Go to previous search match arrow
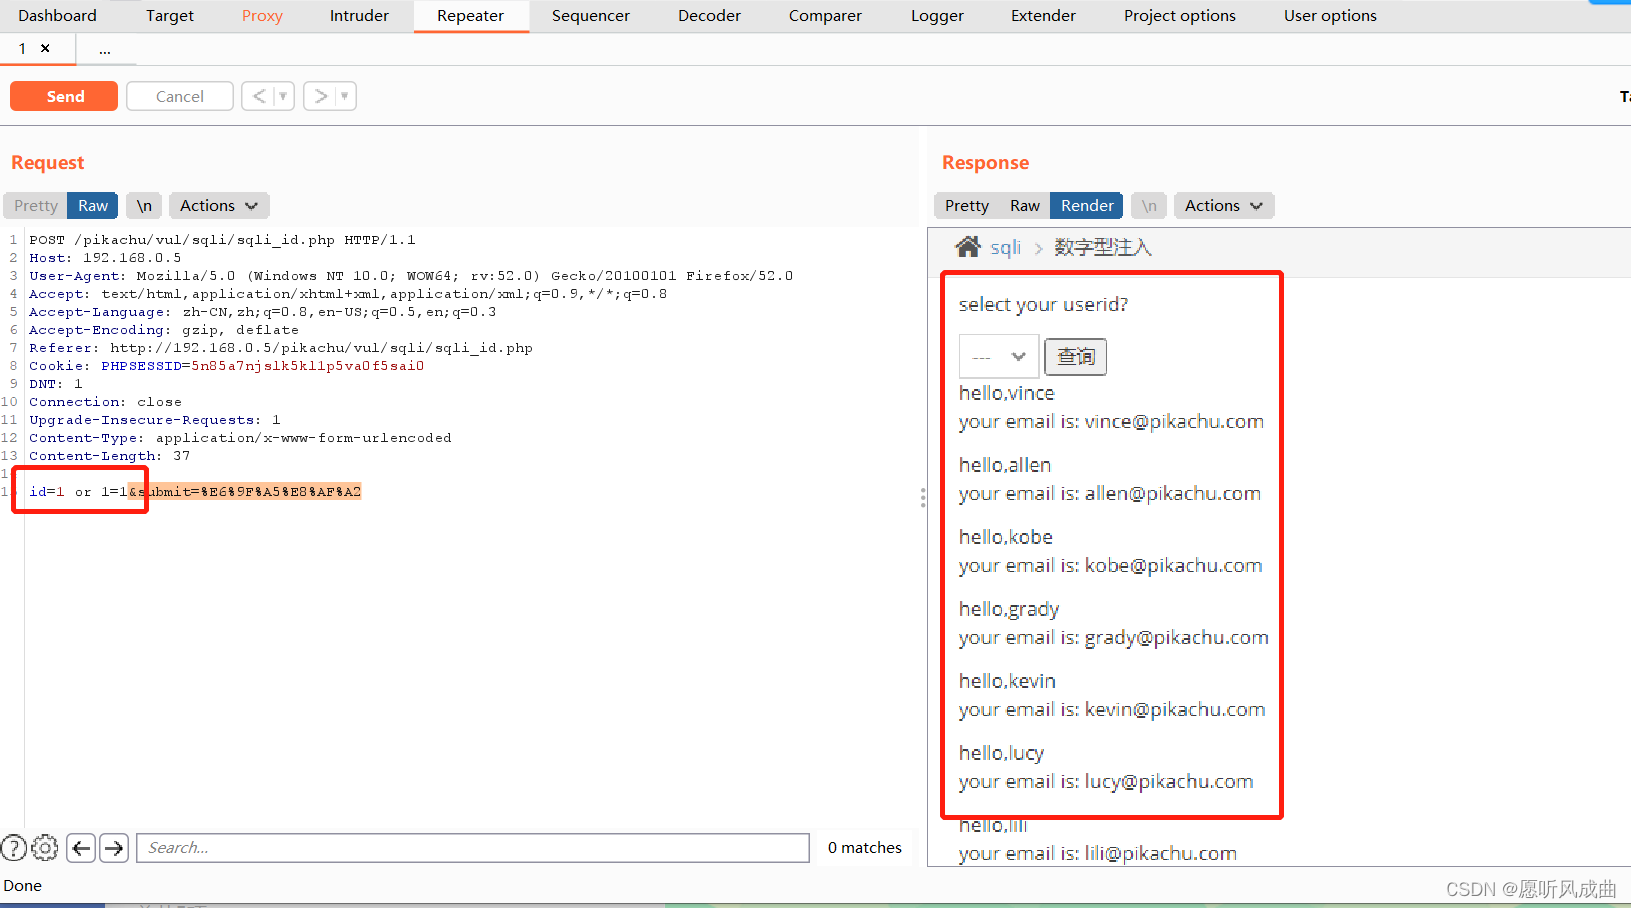Viewport: 1631px width, 908px height. tap(81, 848)
